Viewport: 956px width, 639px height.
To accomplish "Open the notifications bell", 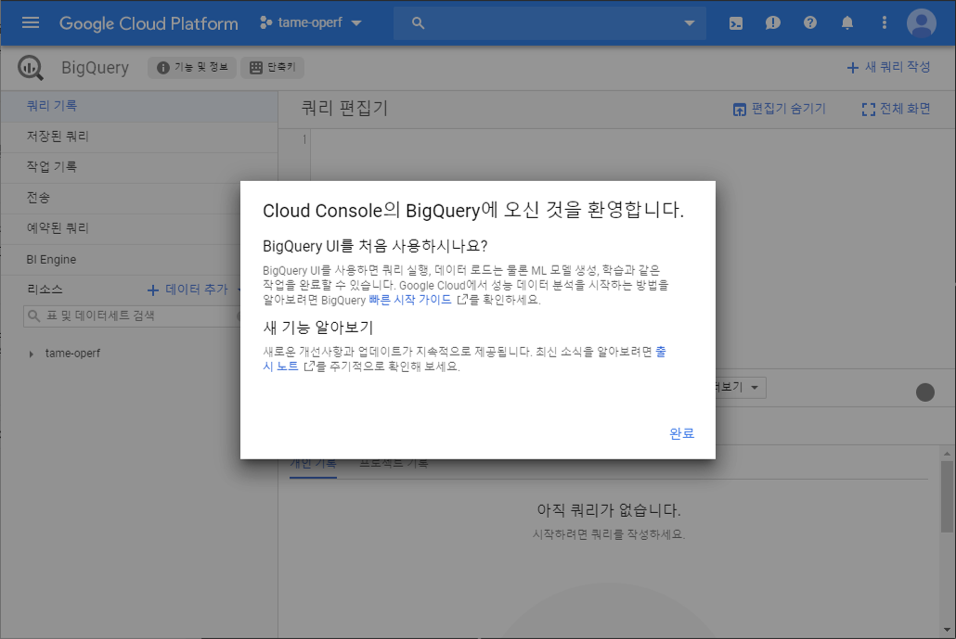I will coord(847,23).
